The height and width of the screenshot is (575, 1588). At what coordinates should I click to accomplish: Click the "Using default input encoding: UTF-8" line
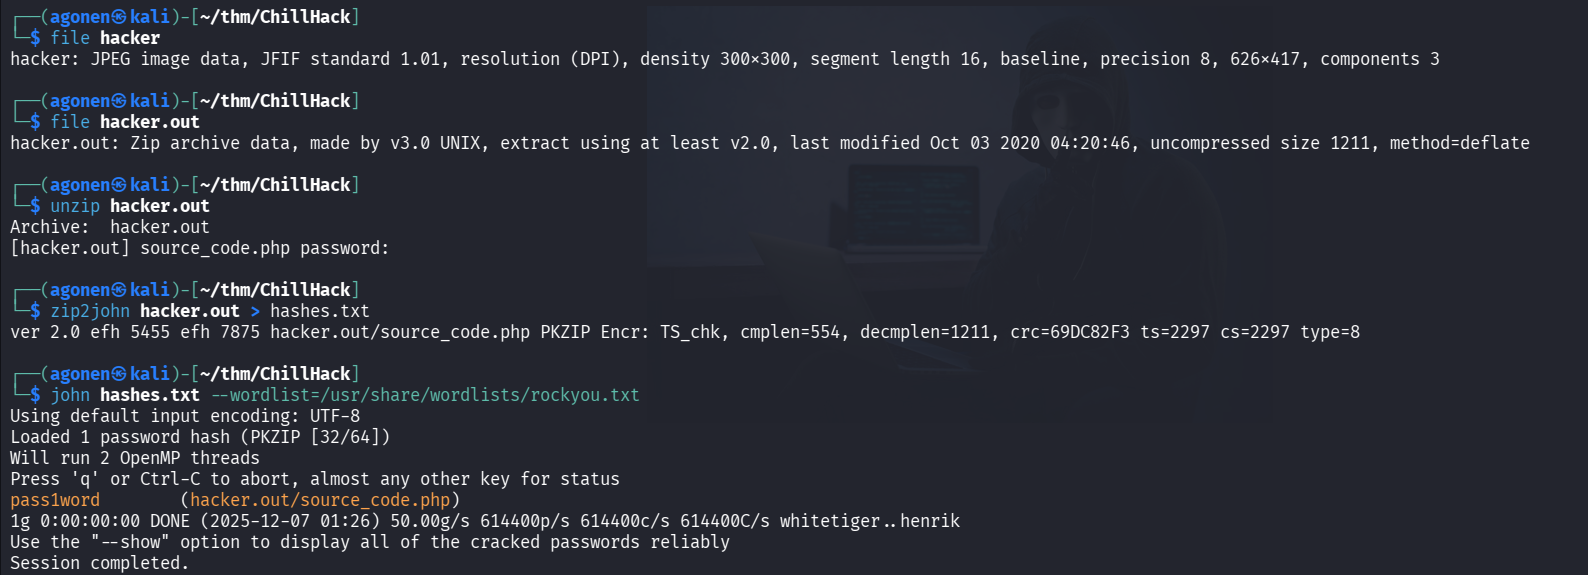coord(185,416)
